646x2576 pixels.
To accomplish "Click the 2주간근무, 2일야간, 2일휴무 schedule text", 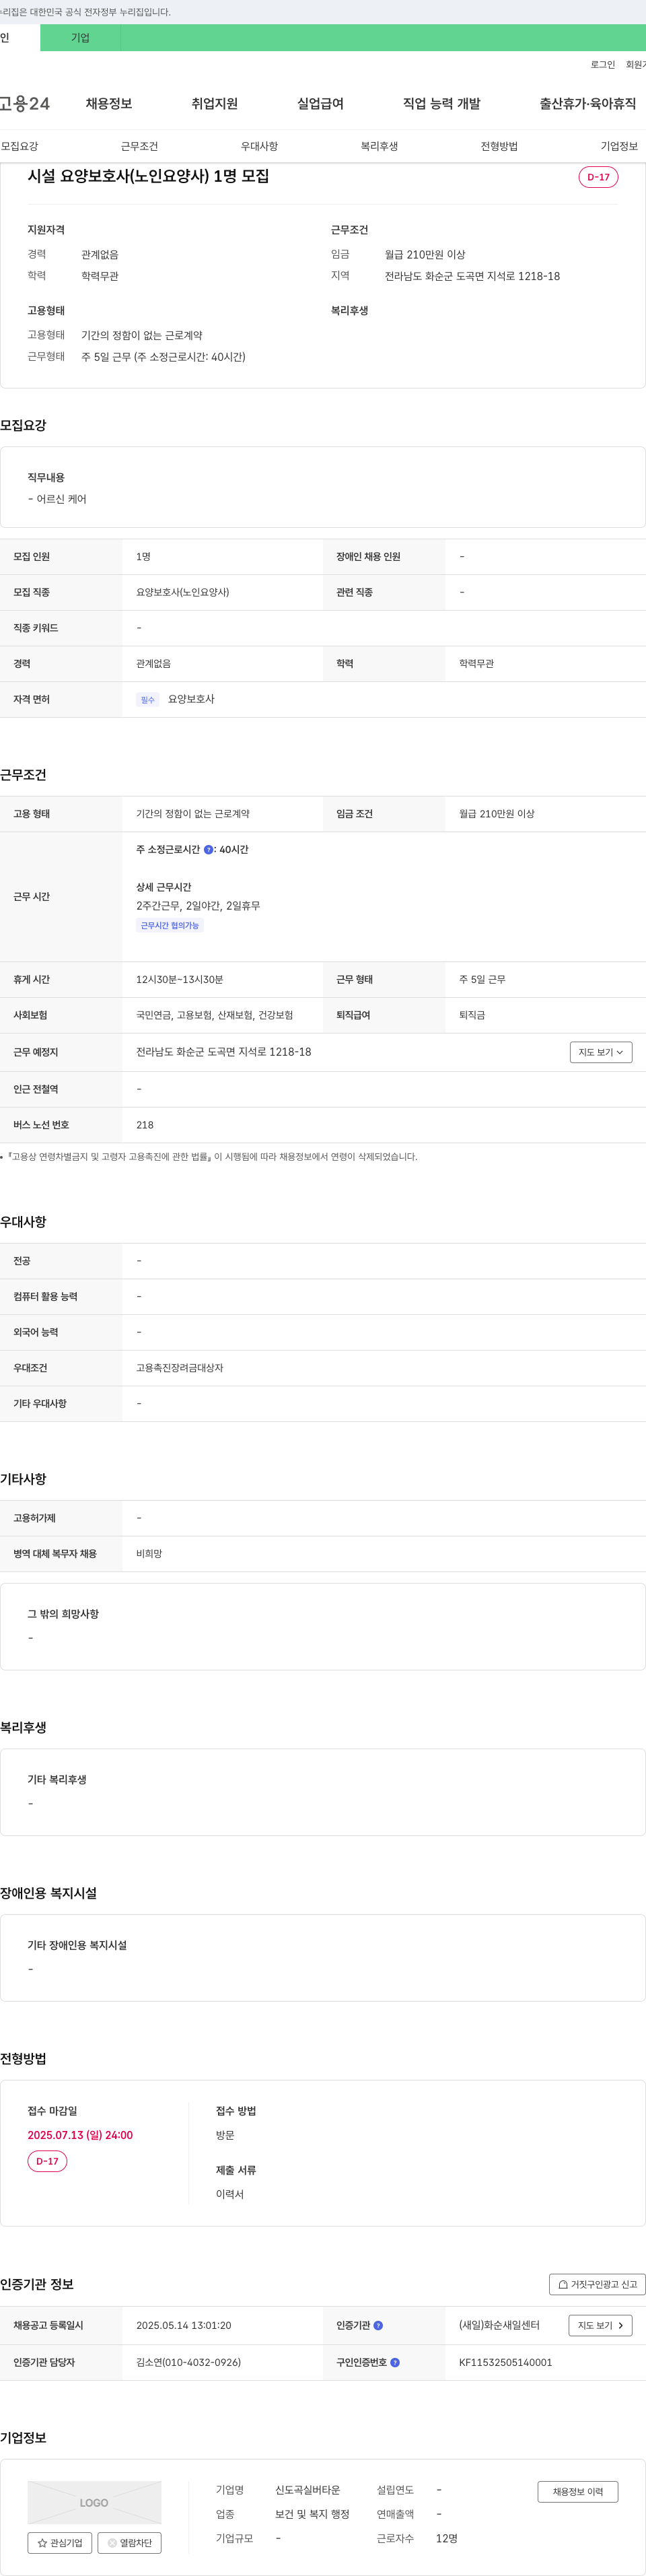I will pyautogui.click(x=198, y=905).
